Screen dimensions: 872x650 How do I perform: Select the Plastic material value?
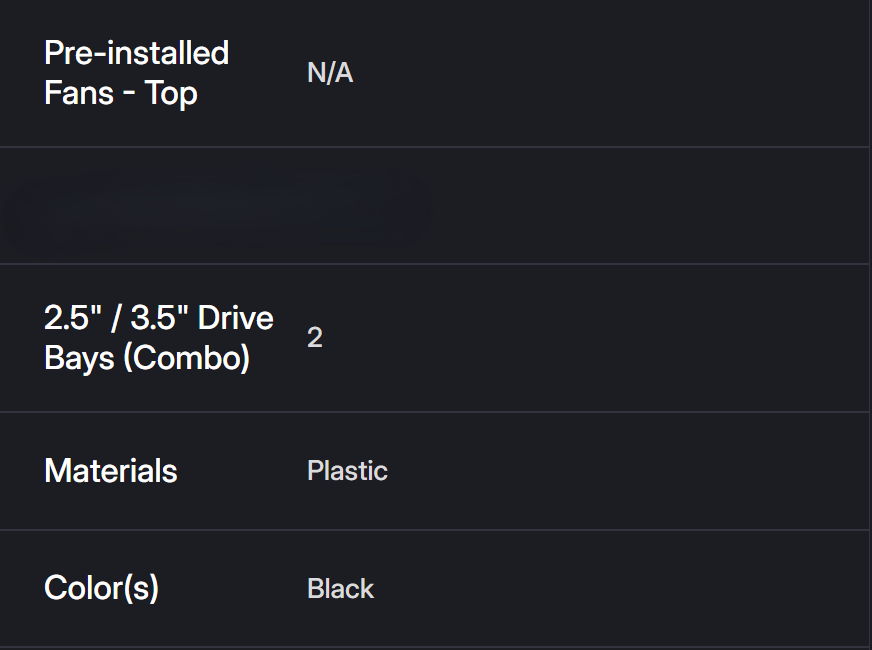[347, 471]
